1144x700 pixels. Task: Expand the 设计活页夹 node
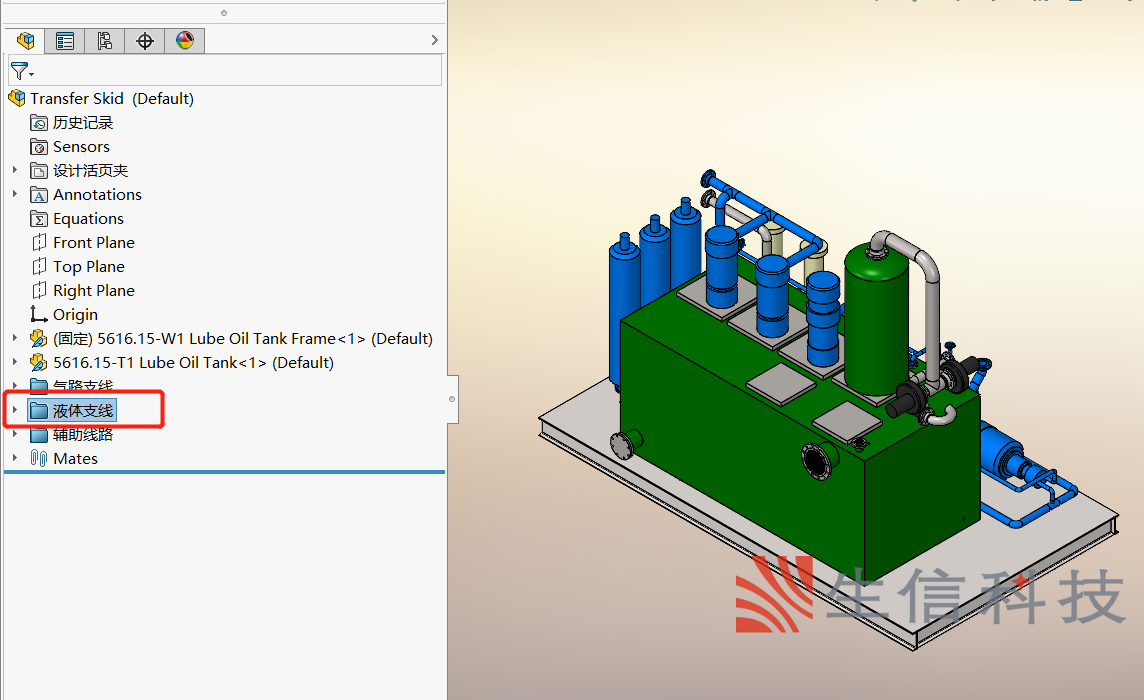(x=15, y=170)
